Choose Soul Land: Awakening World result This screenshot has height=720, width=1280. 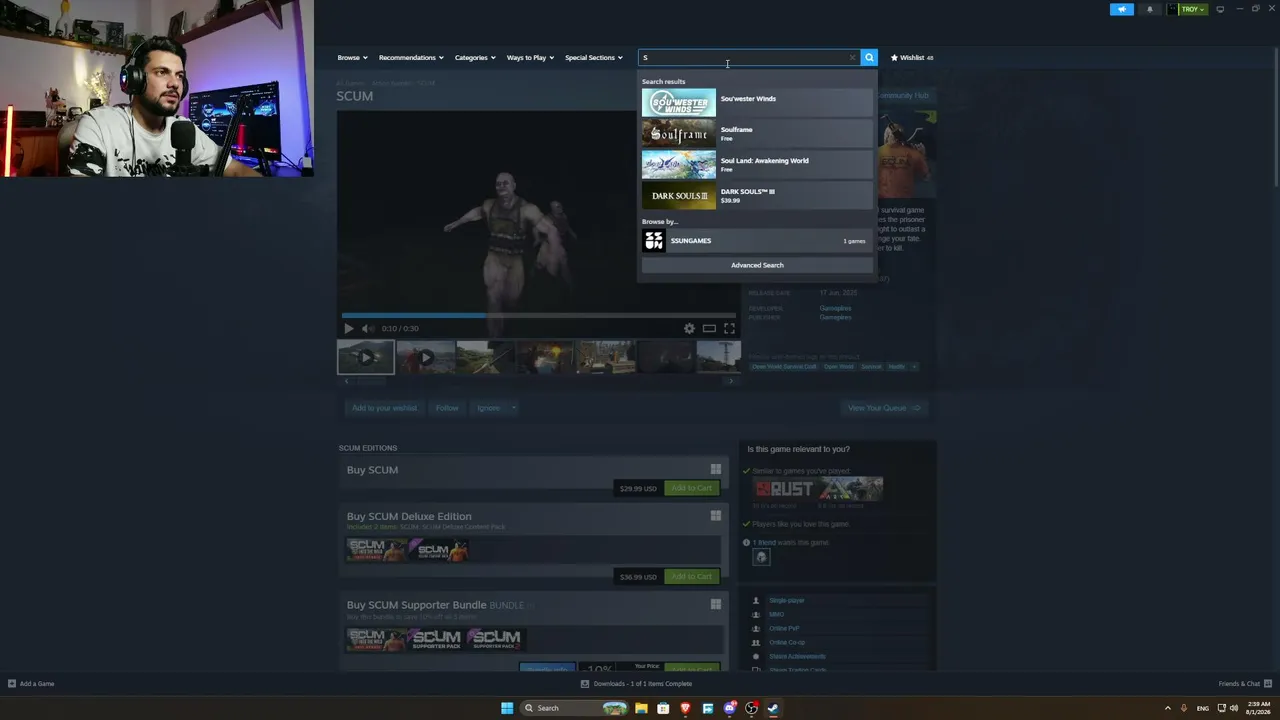(757, 165)
